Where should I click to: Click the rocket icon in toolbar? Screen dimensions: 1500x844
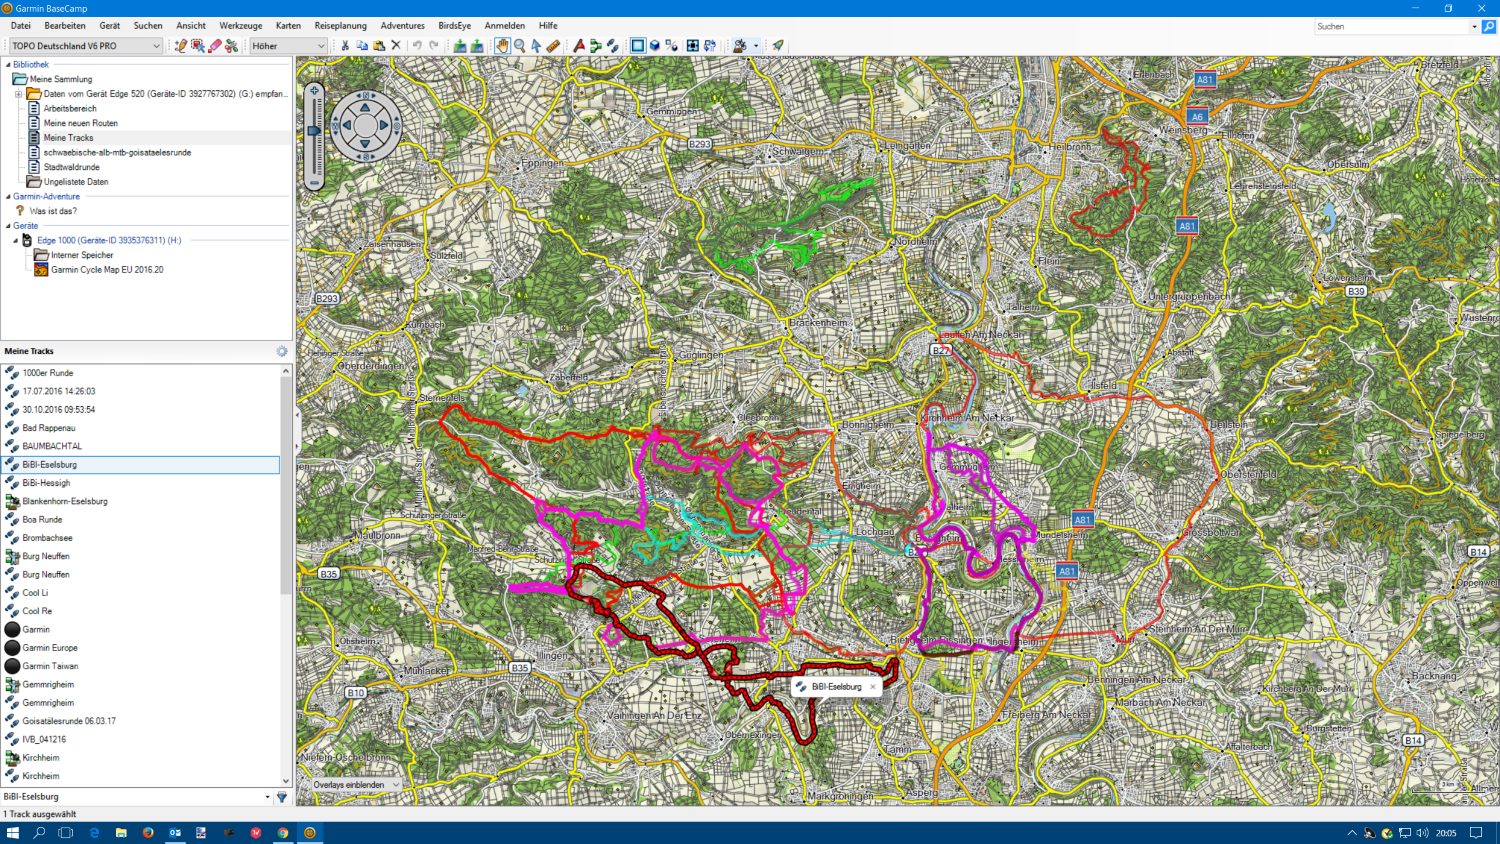pos(778,46)
